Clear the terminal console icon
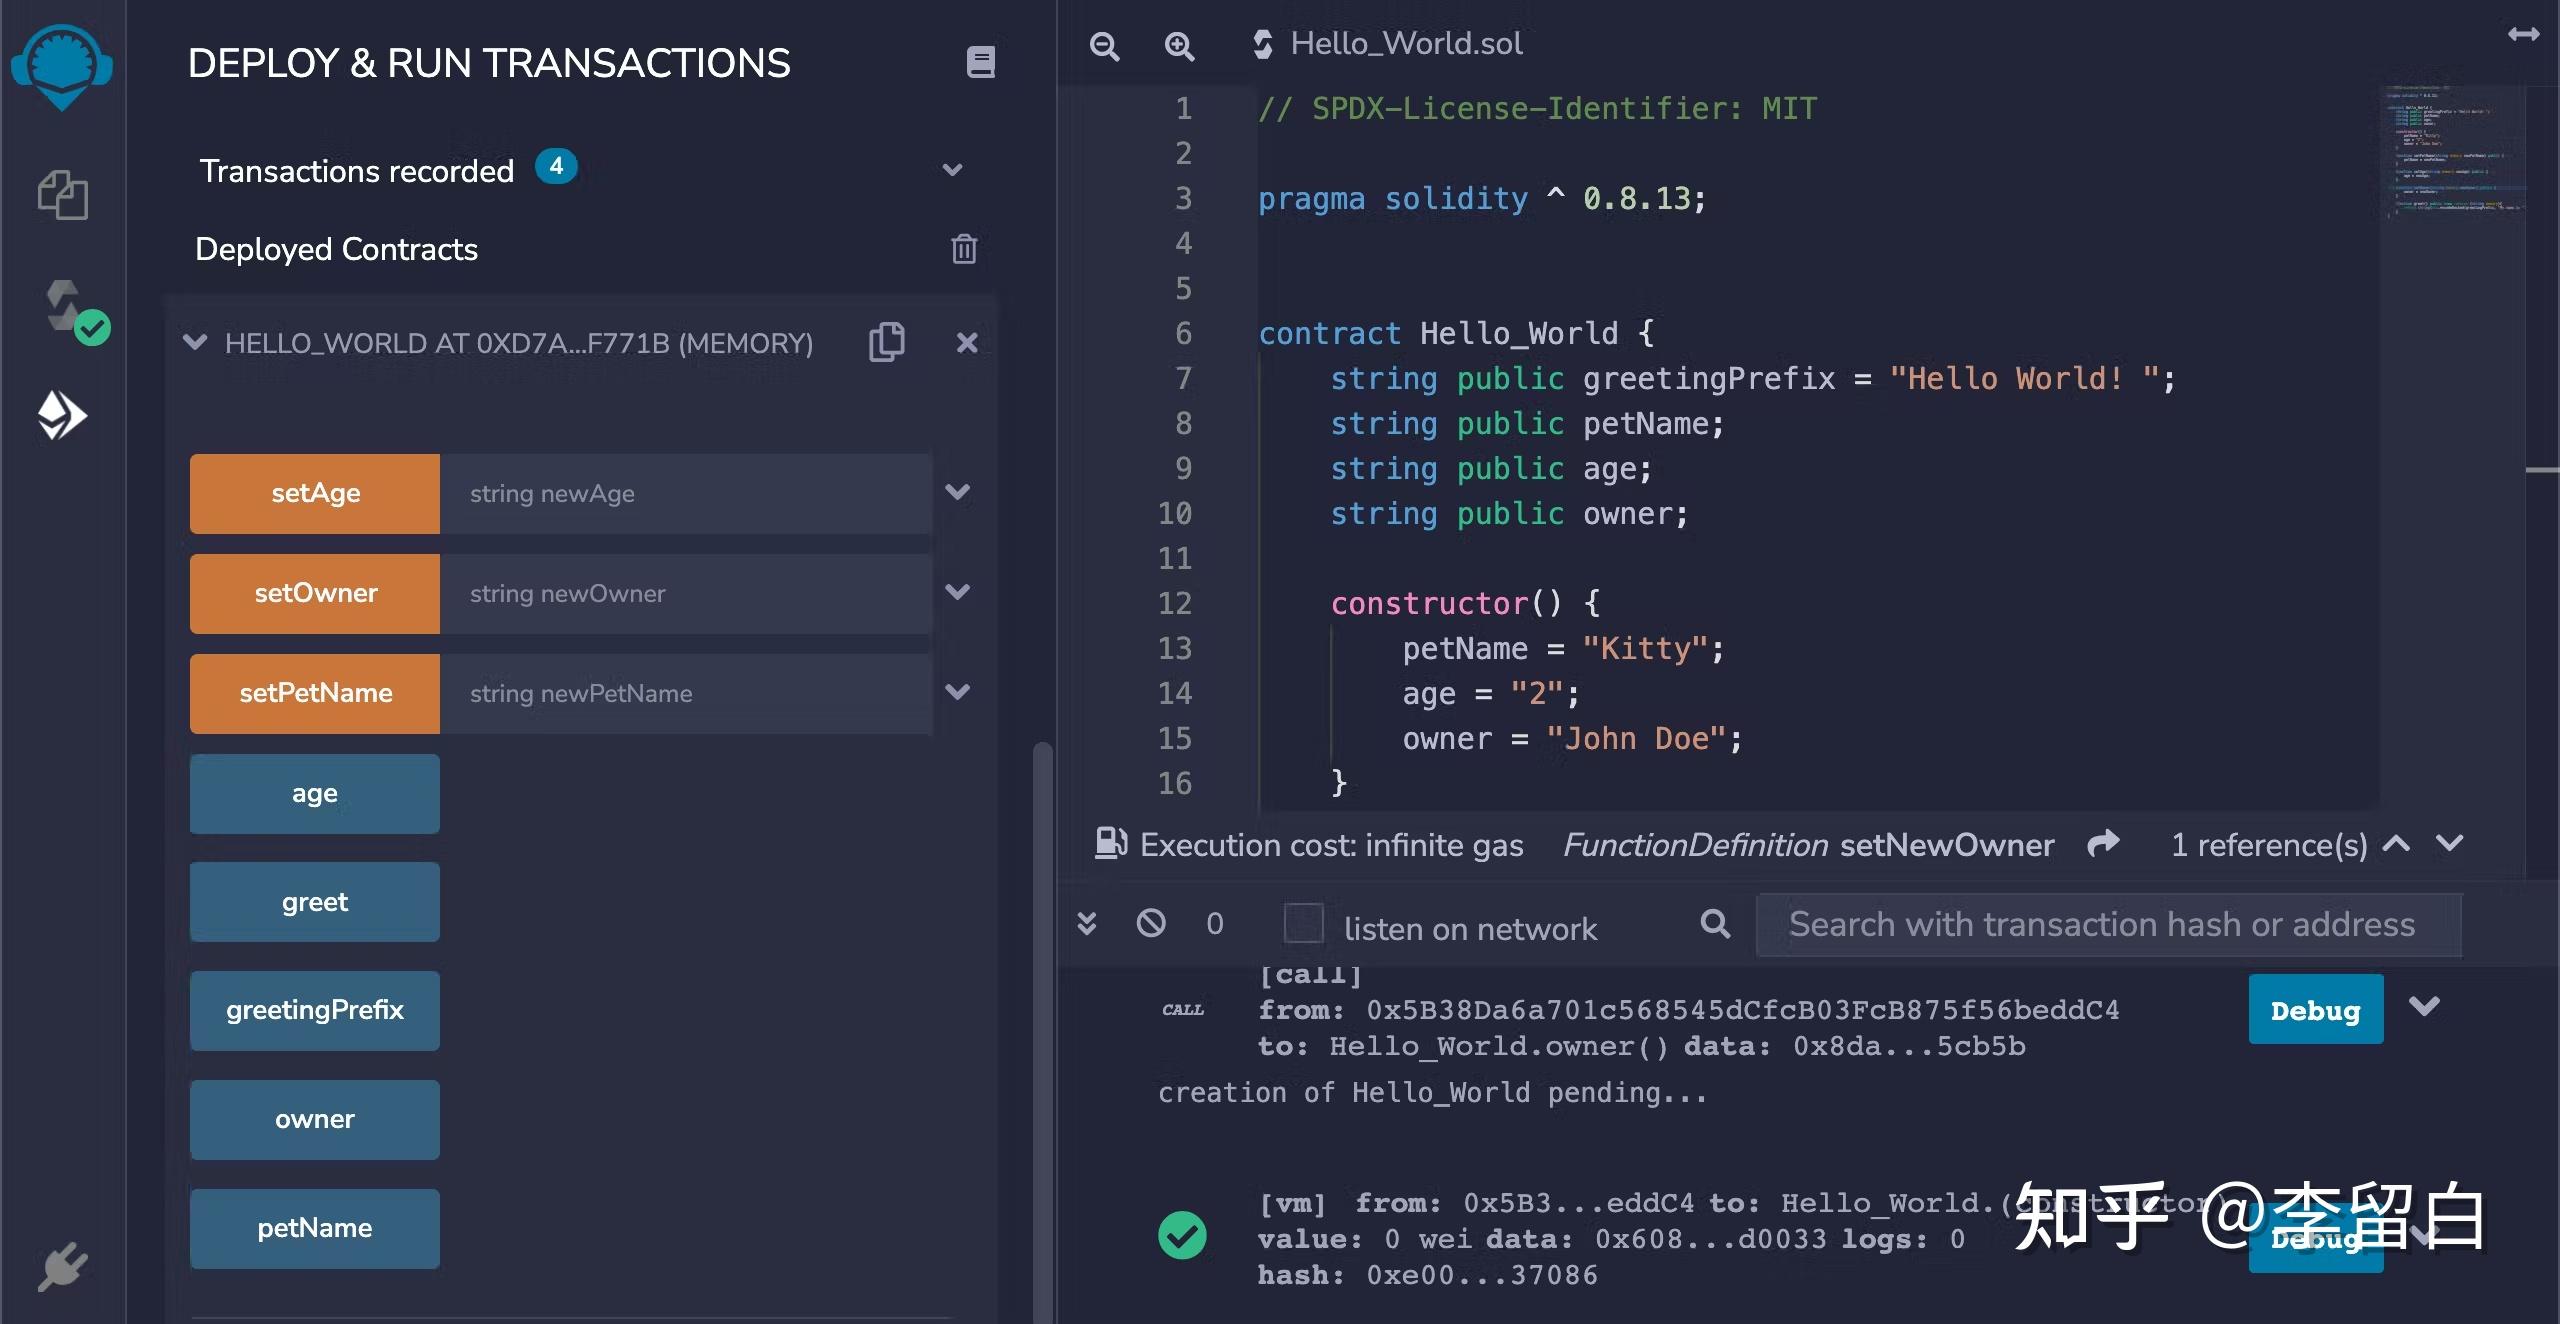The width and height of the screenshot is (2560, 1324). point(1151,923)
